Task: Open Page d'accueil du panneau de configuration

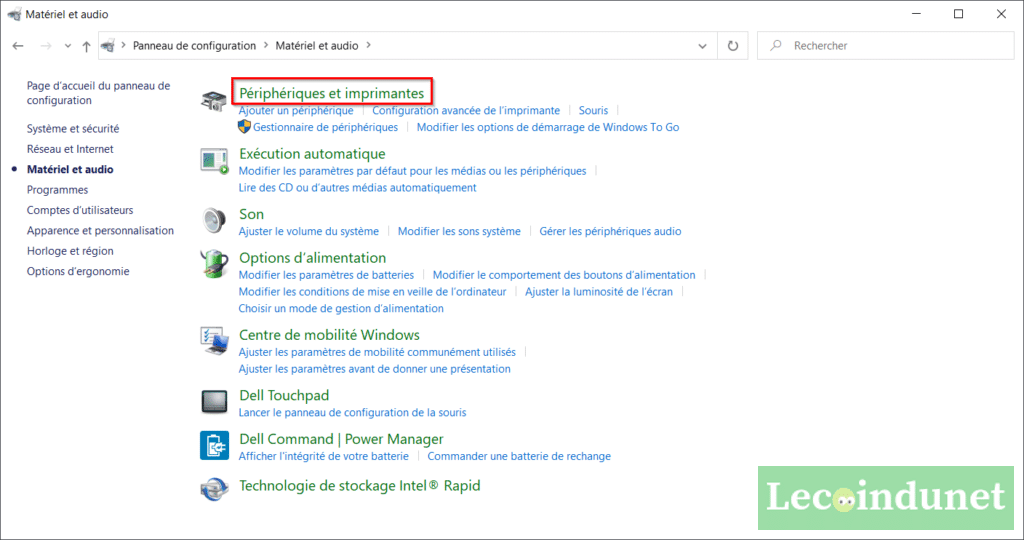Action: (x=98, y=93)
